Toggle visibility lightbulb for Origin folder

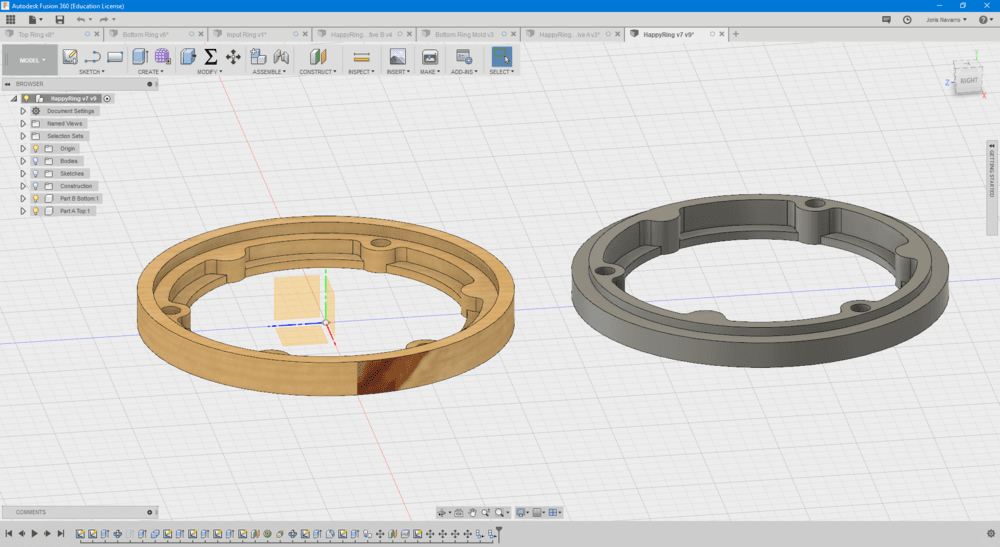tap(35, 148)
